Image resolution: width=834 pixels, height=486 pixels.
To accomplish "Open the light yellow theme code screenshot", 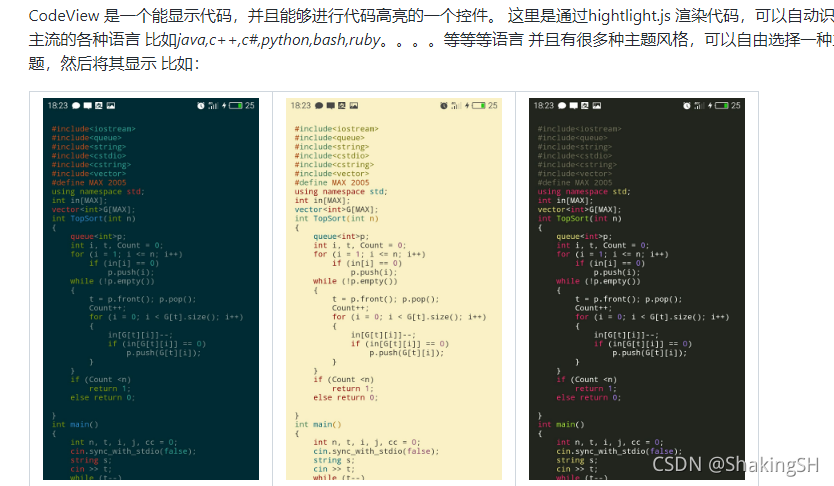I will coord(394,289).
